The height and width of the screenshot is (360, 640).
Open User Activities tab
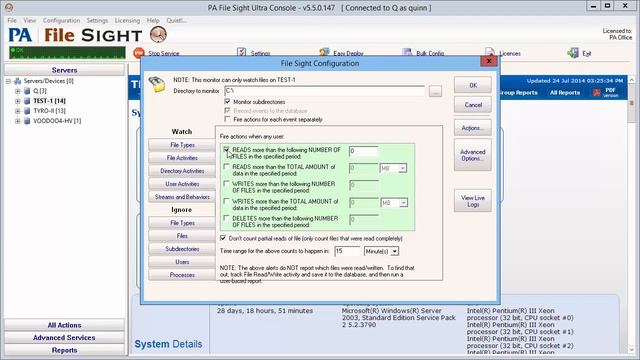pos(182,184)
